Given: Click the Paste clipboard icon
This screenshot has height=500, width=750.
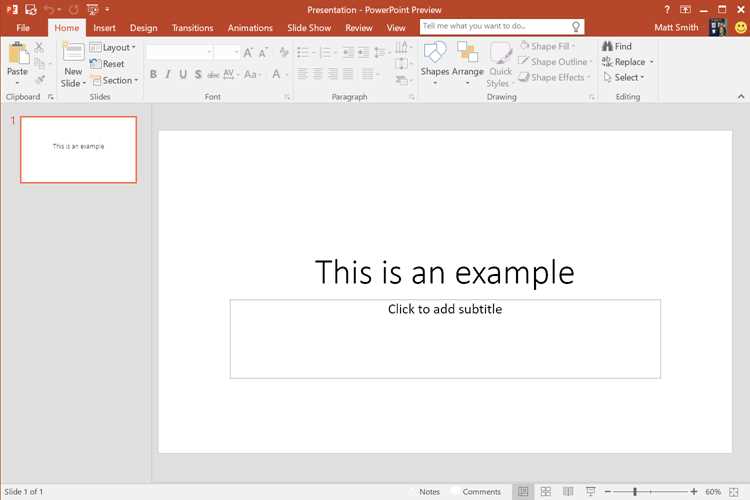Looking at the screenshot, I should (x=18, y=53).
